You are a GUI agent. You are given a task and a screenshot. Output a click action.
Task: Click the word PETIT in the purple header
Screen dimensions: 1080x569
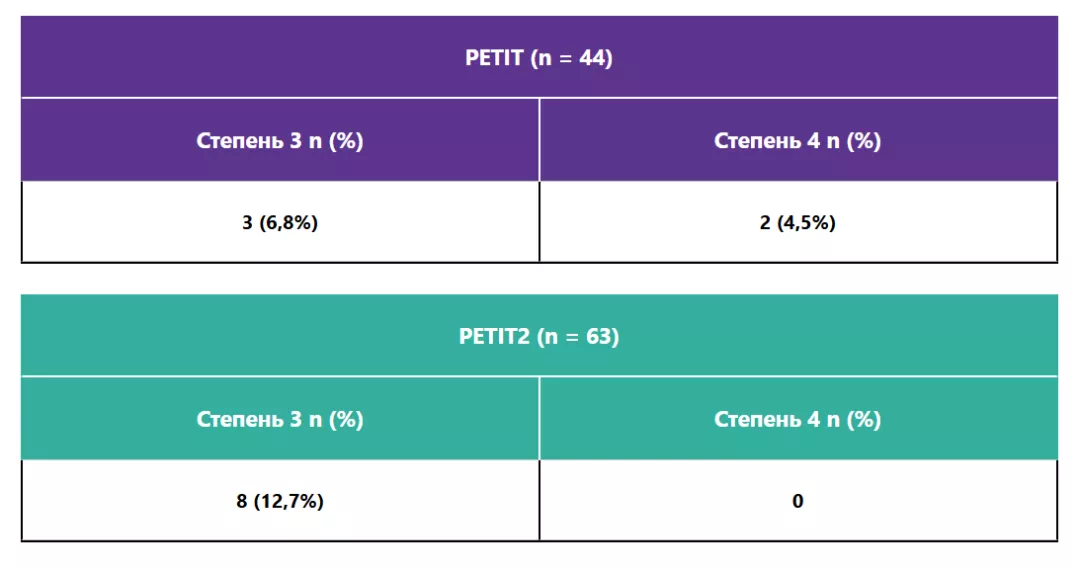tap(494, 58)
